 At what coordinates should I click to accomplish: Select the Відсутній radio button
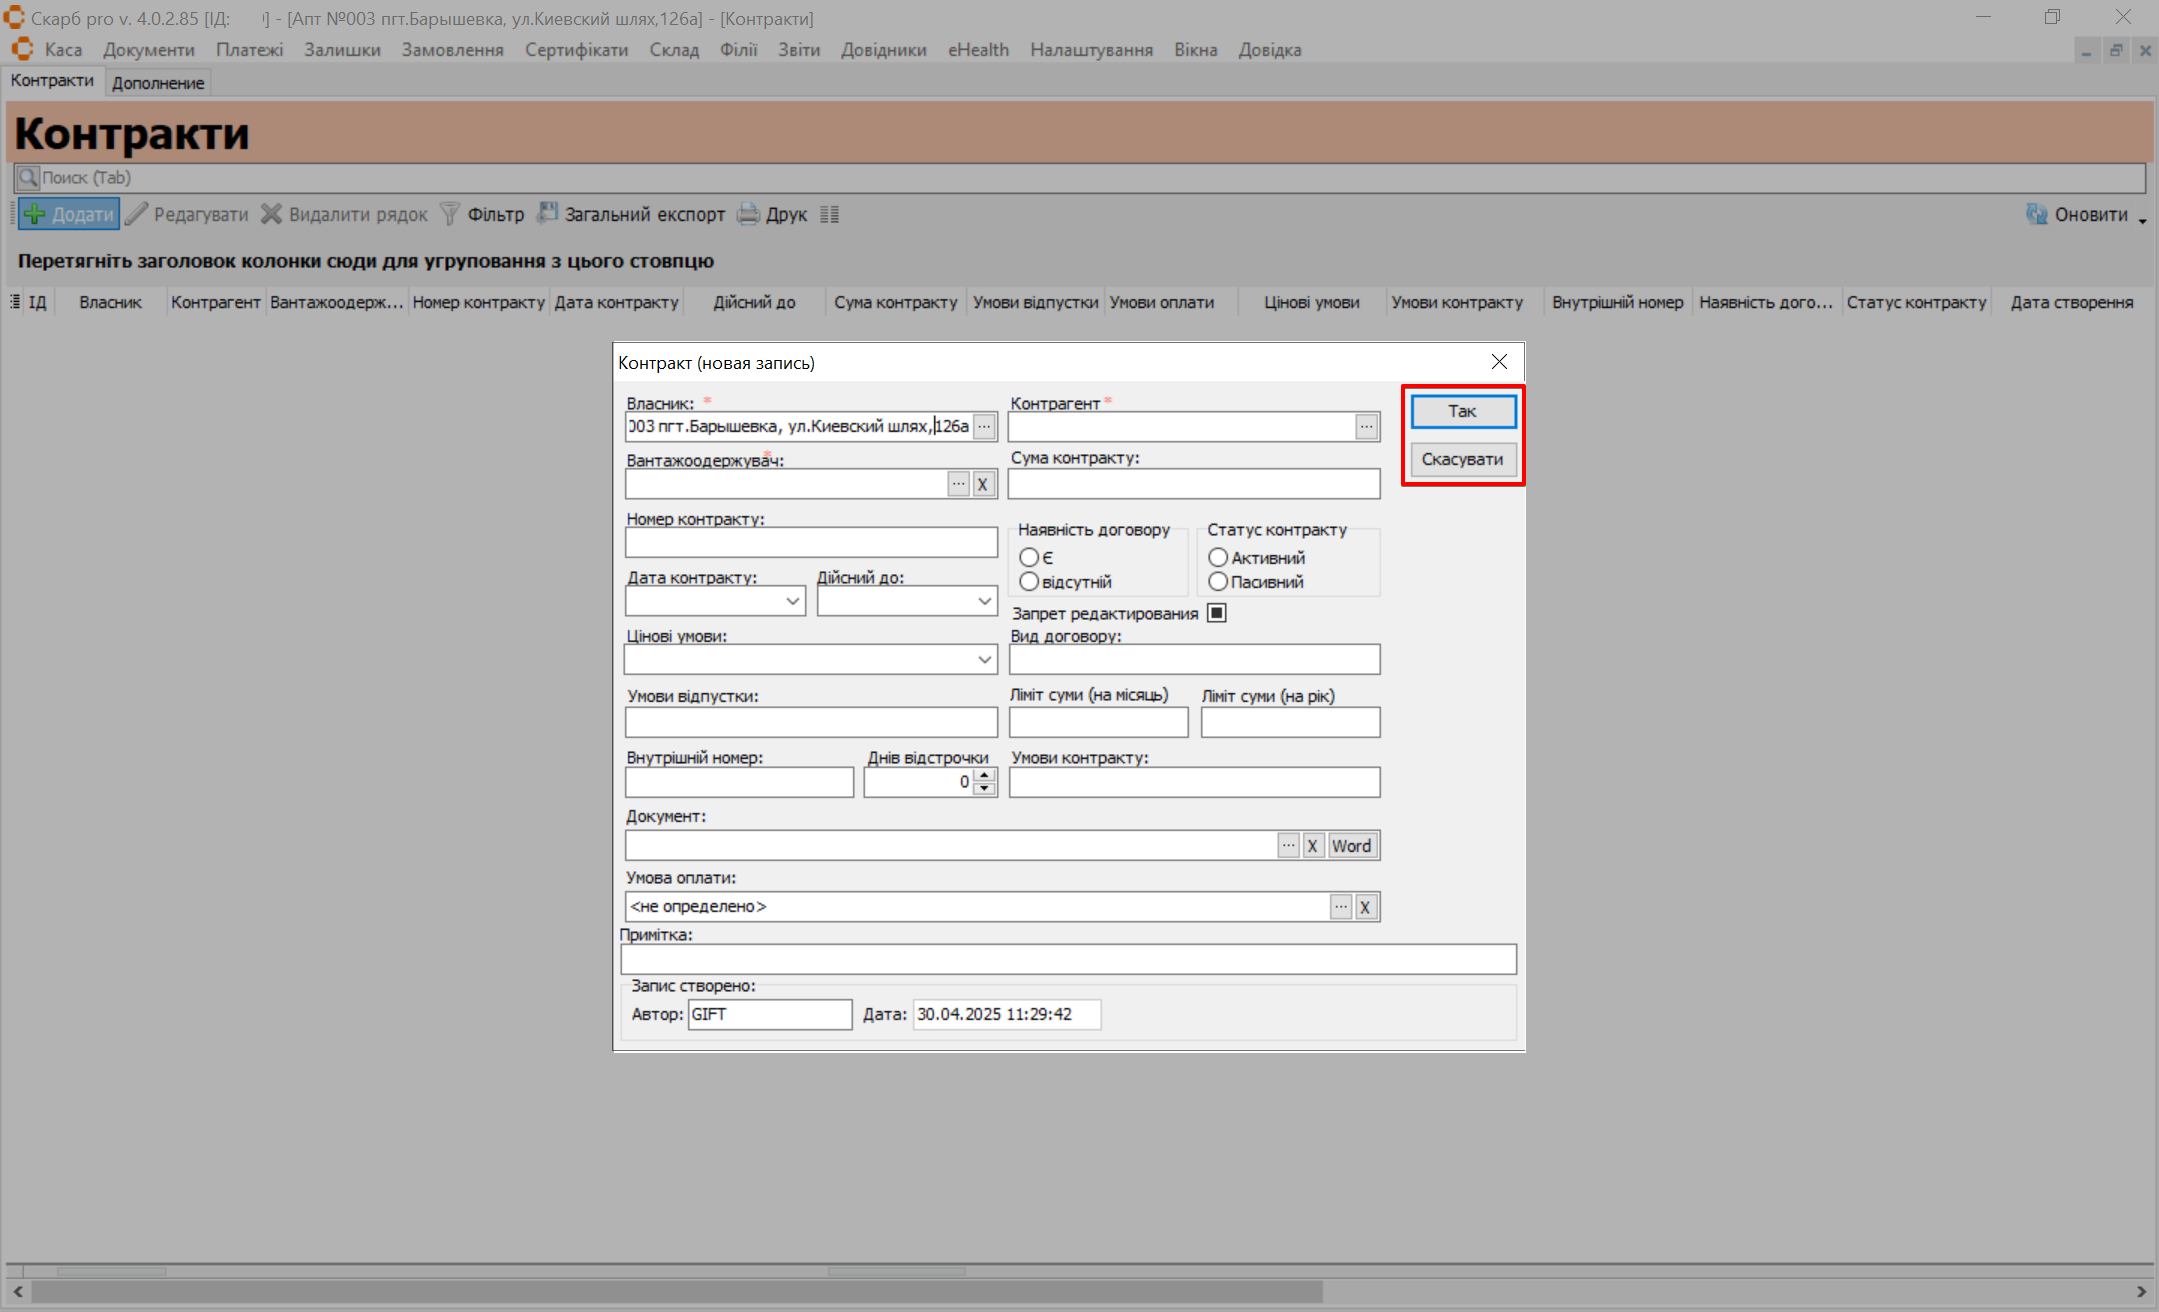pyautogui.click(x=1029, y=582)
